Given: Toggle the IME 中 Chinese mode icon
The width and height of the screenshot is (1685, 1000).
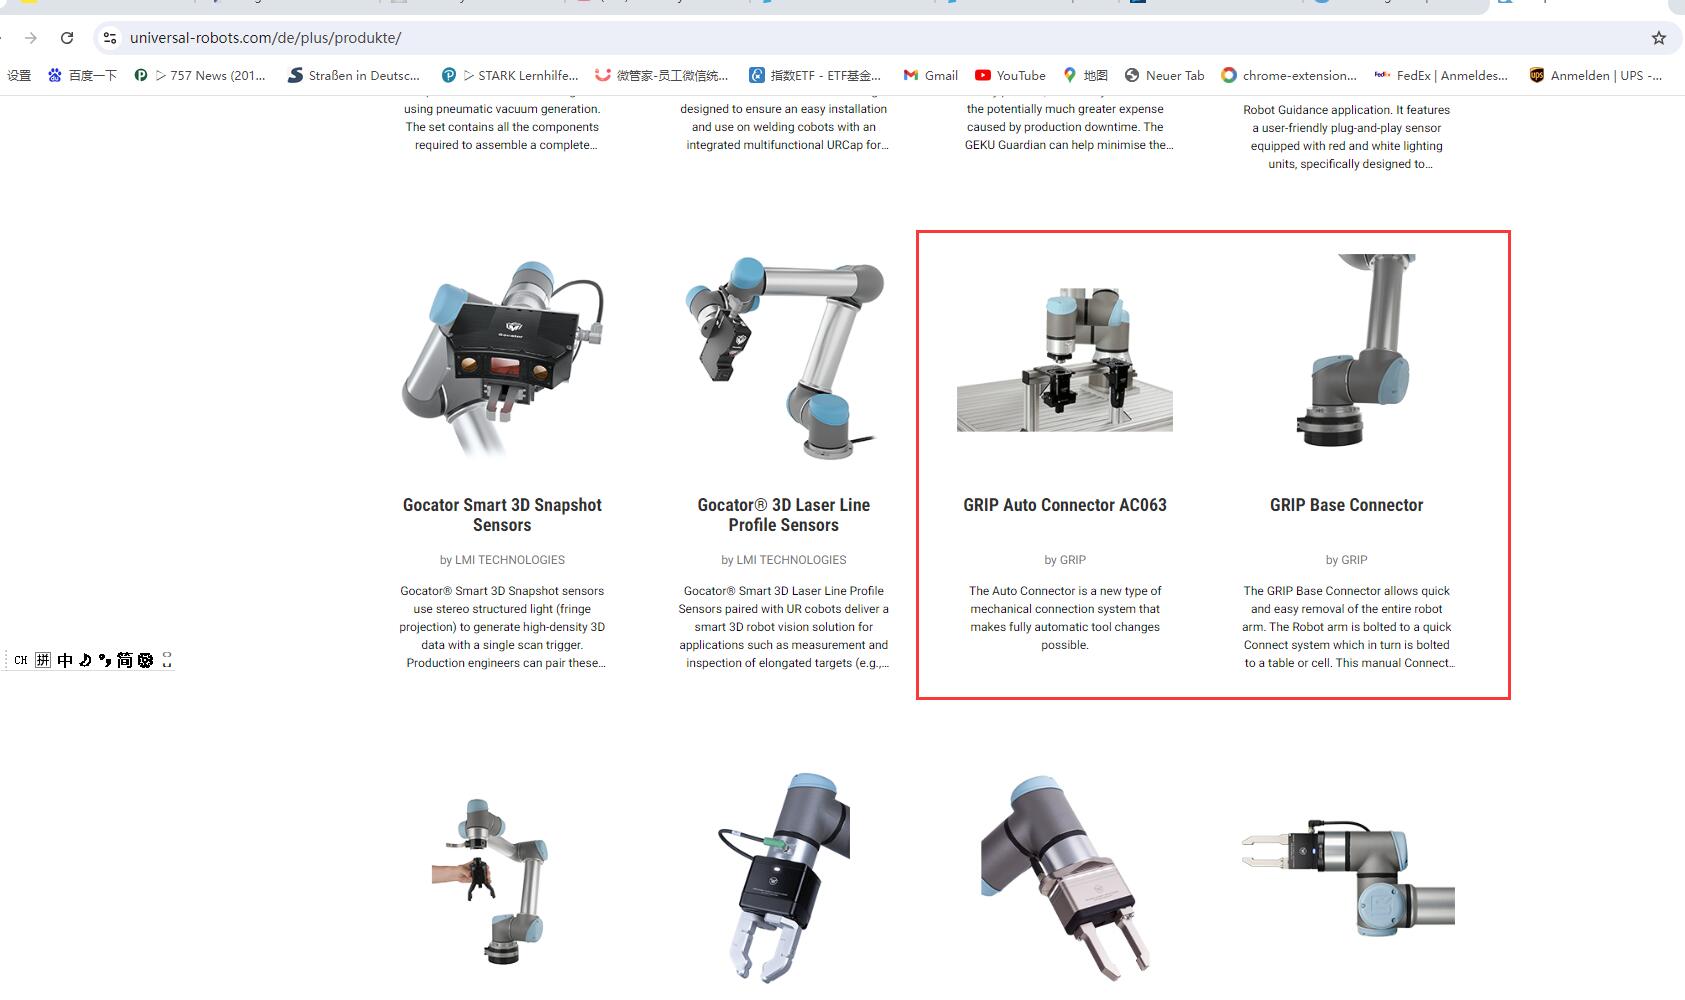Looking at the screenshot, I should [65, 660].
